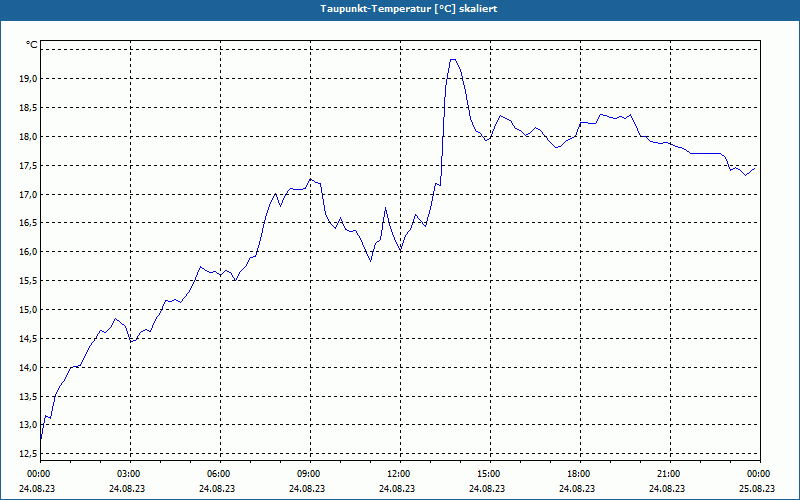Click the "14,0" y-axis label
Image resolution: width=800 pixels, height=500 pixels.
tap(29, 367)
